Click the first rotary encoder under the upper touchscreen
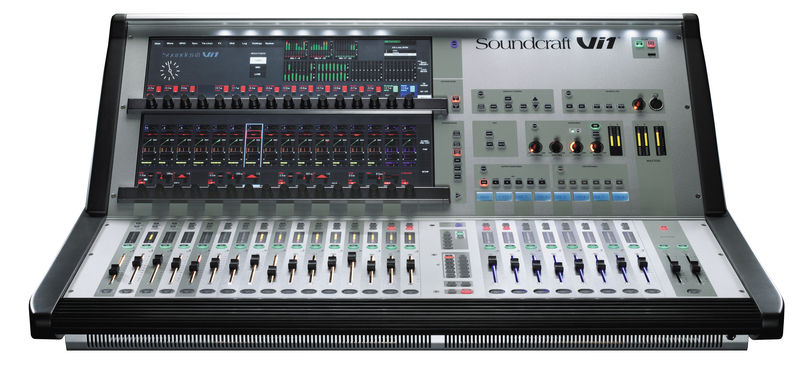Screen dimensions: 800x374 (x=152, y=102)
